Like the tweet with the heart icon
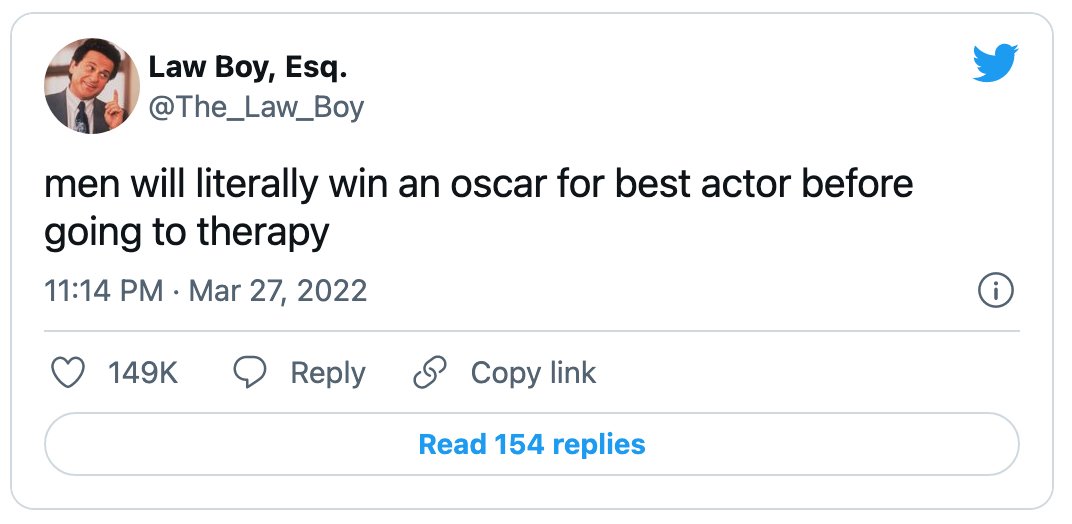Viewport: 1072px width, 524px height. click(68, 373)
